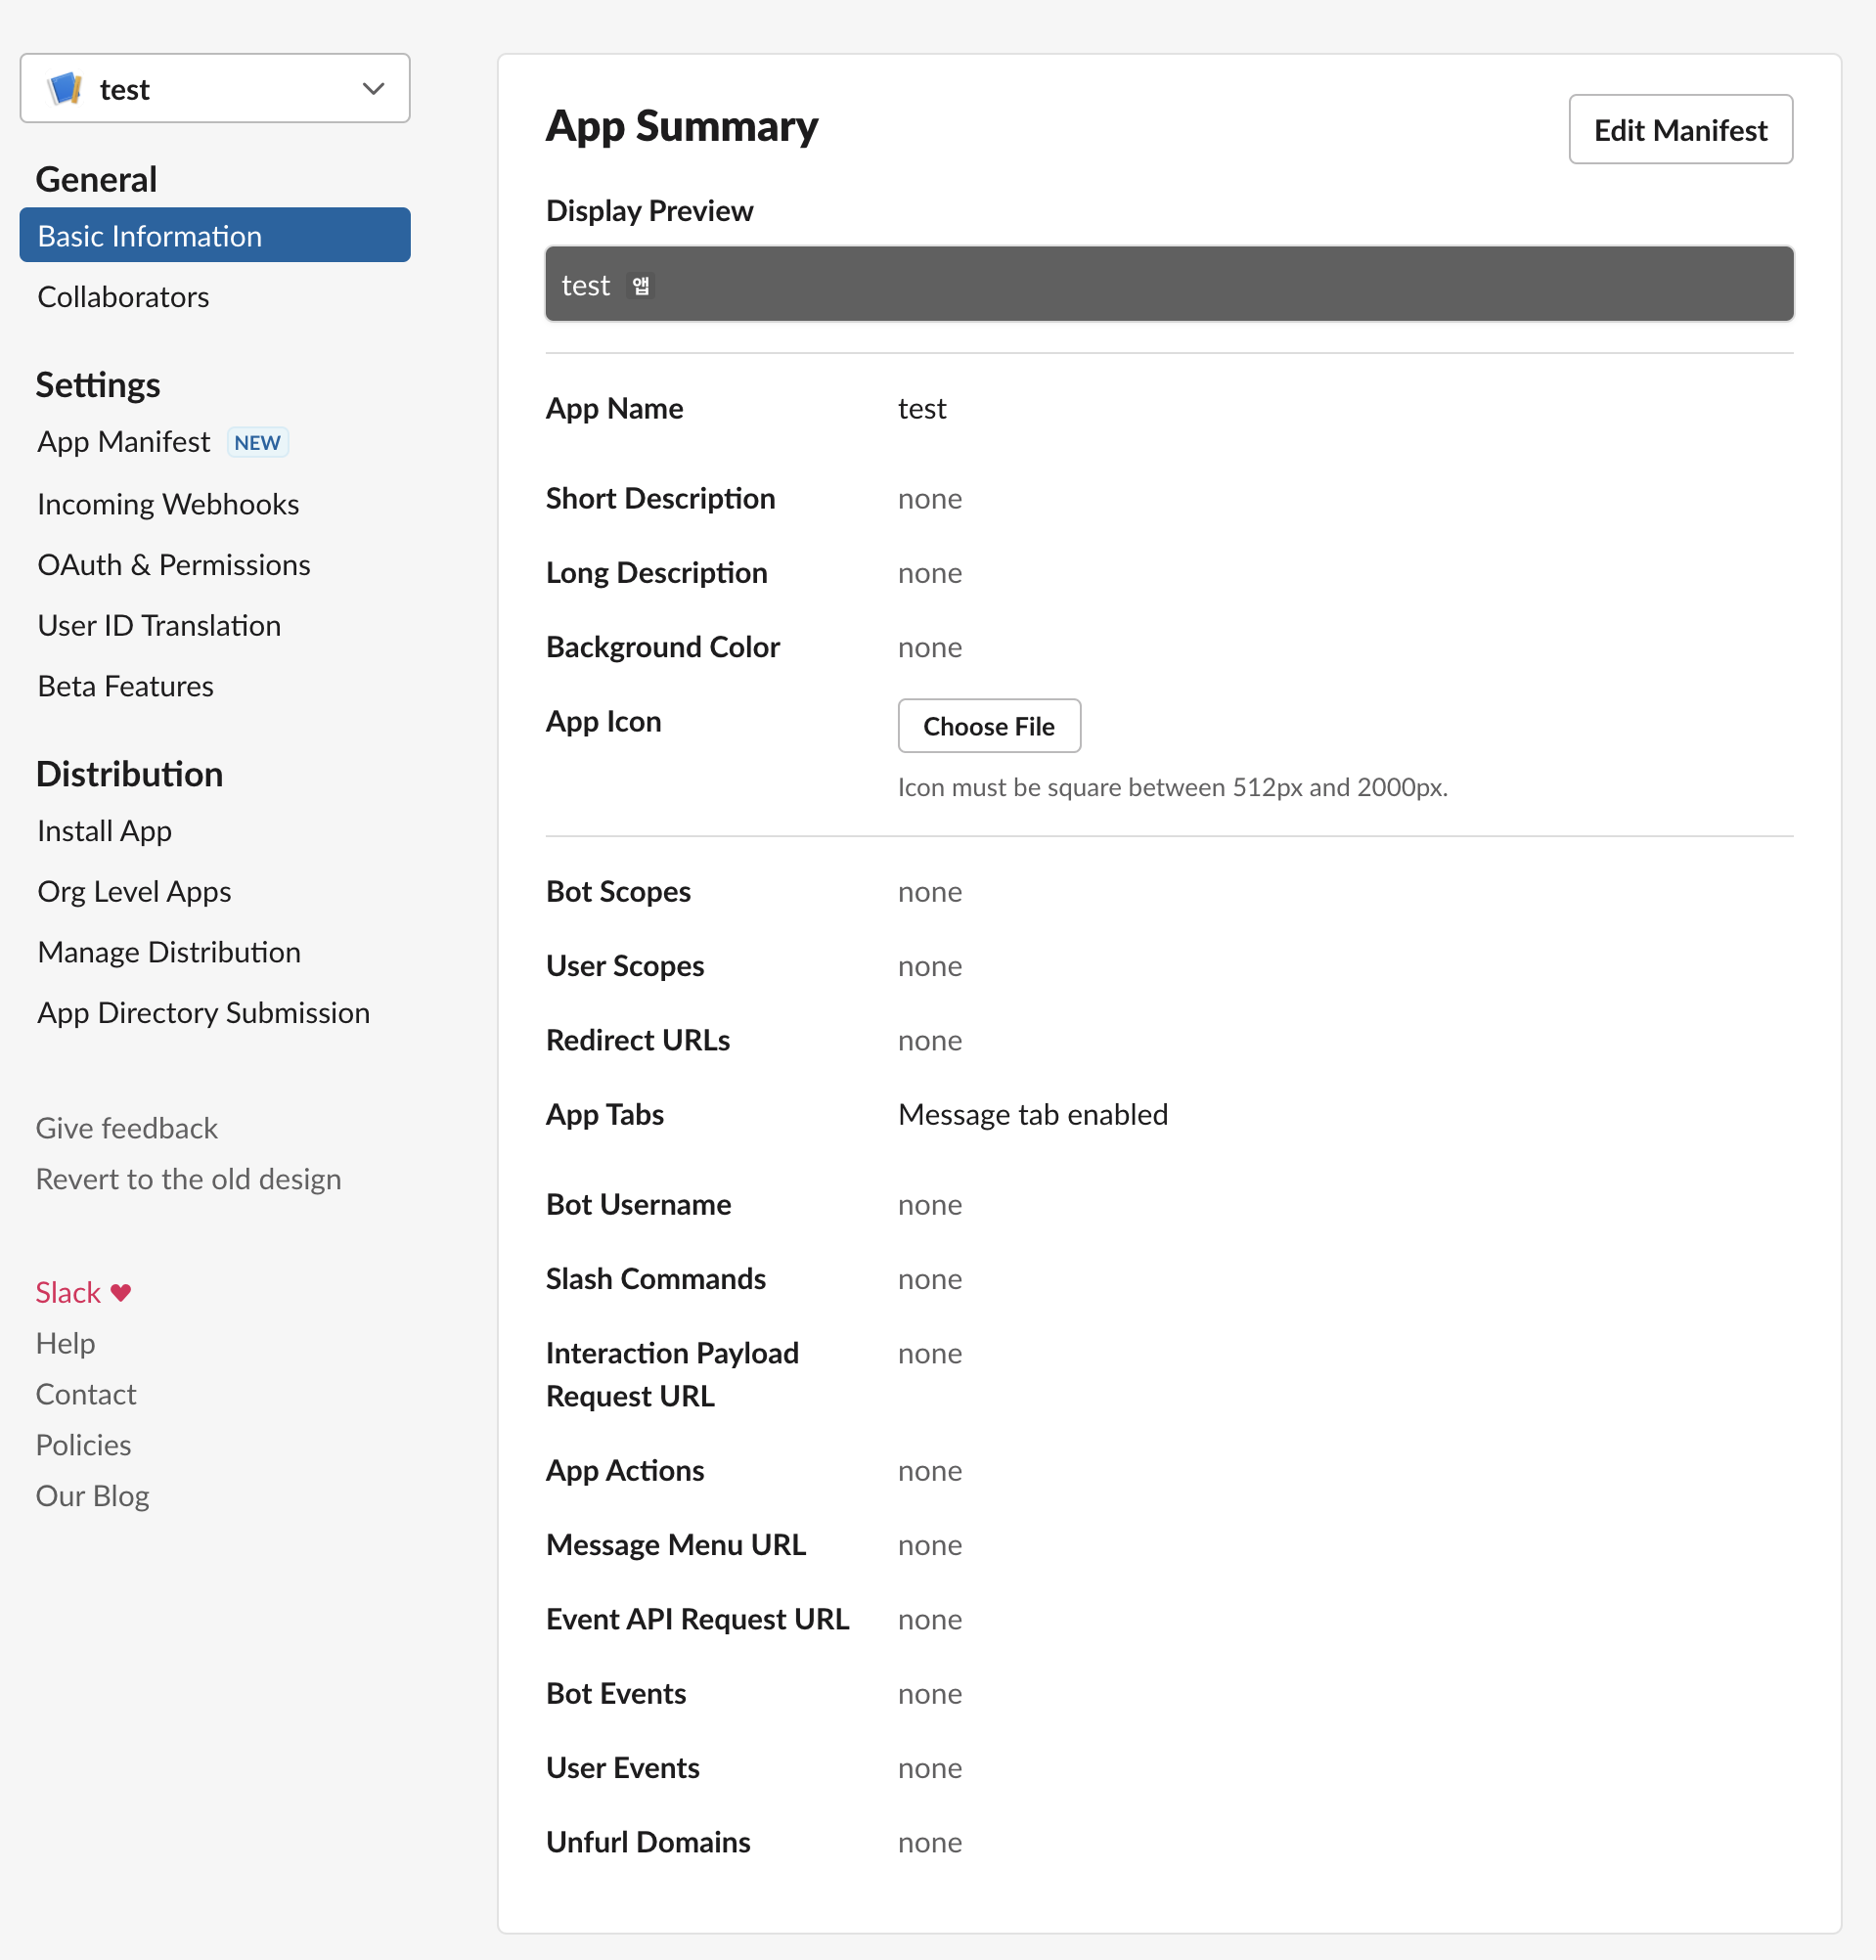Go to Manage Distribution
The image size is (1876, 1960).
click(169, 953)
